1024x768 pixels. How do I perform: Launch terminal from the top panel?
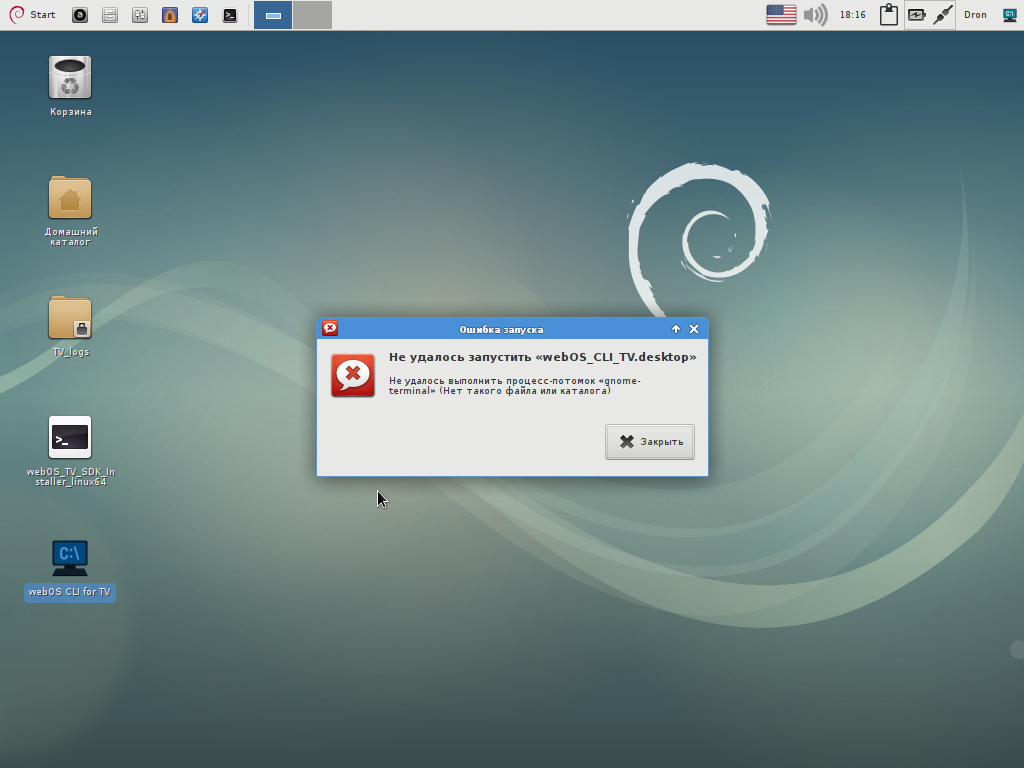(x=230, y=15)
